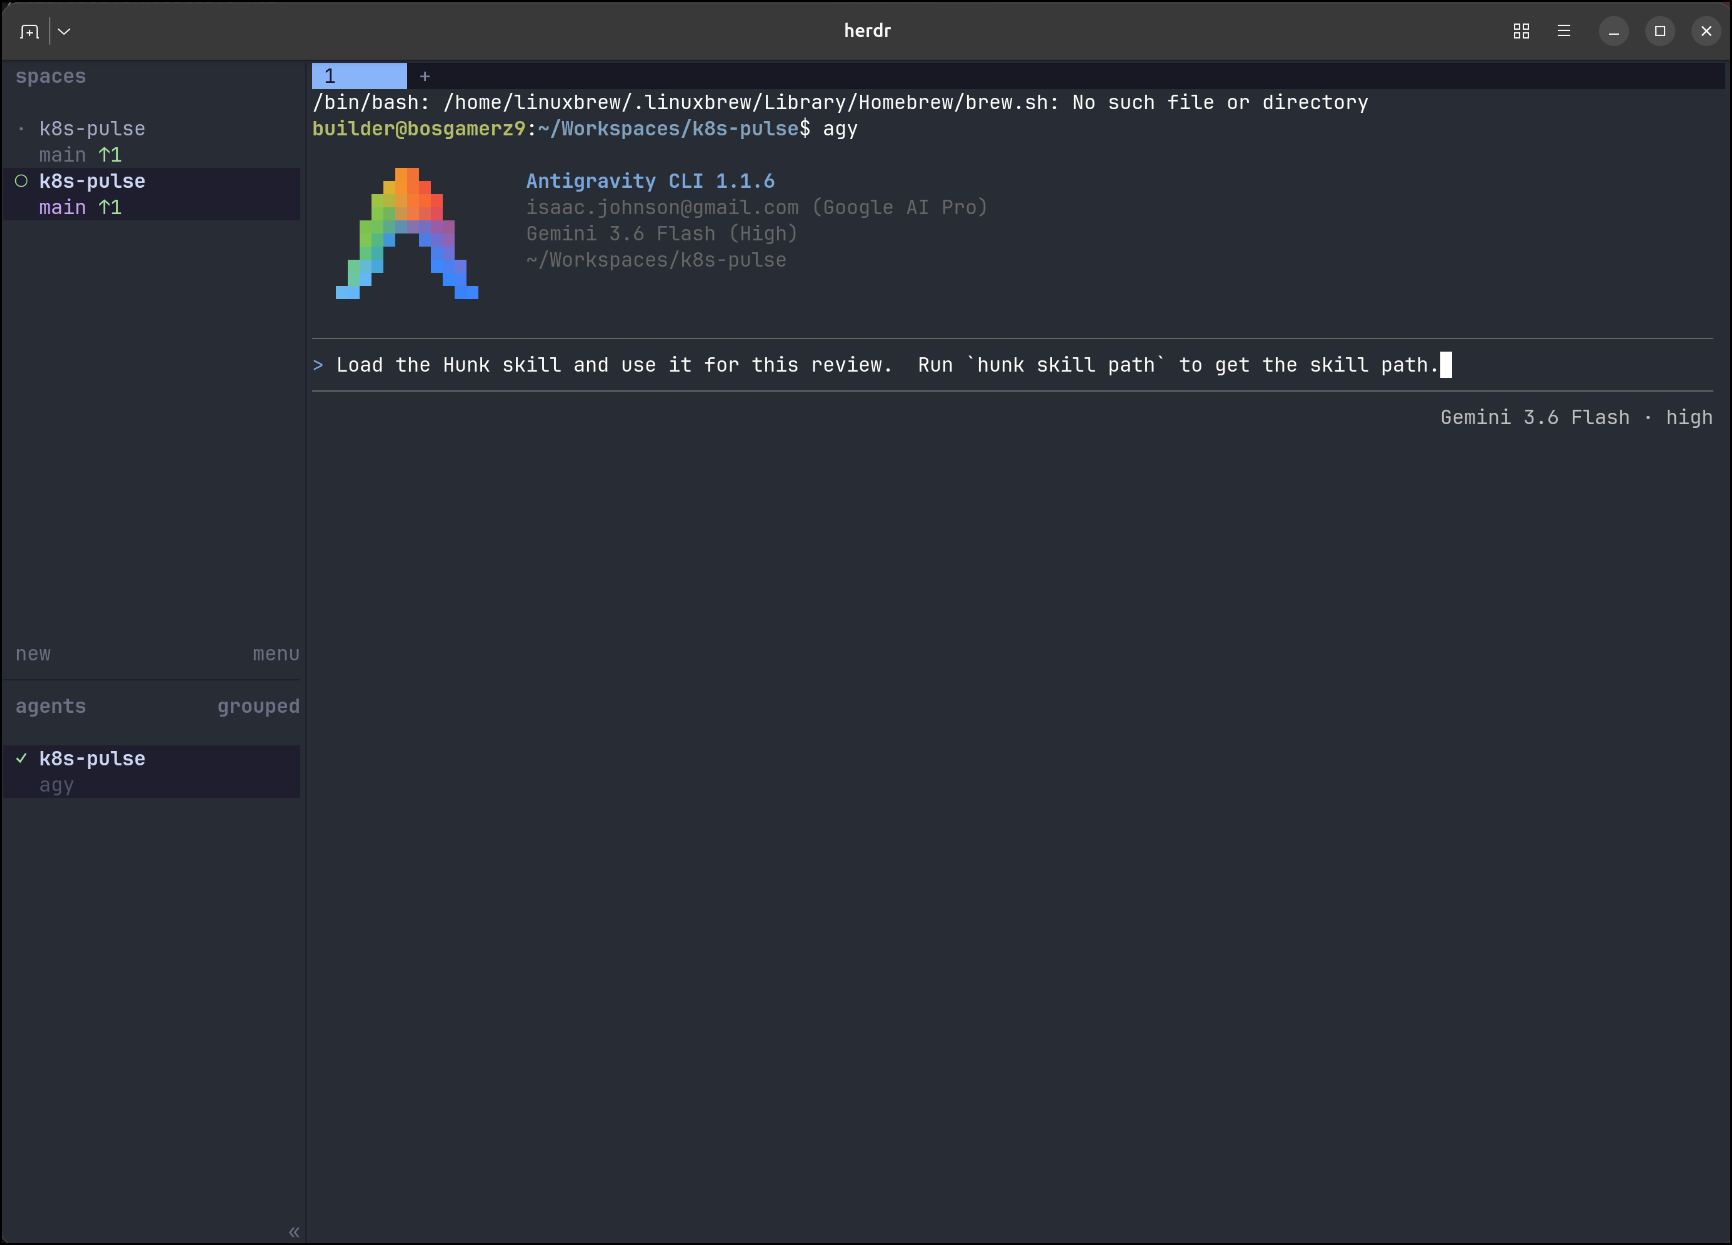Maximize the herdr window
Screen dimensions: 1732x1245
point(1660,31)
